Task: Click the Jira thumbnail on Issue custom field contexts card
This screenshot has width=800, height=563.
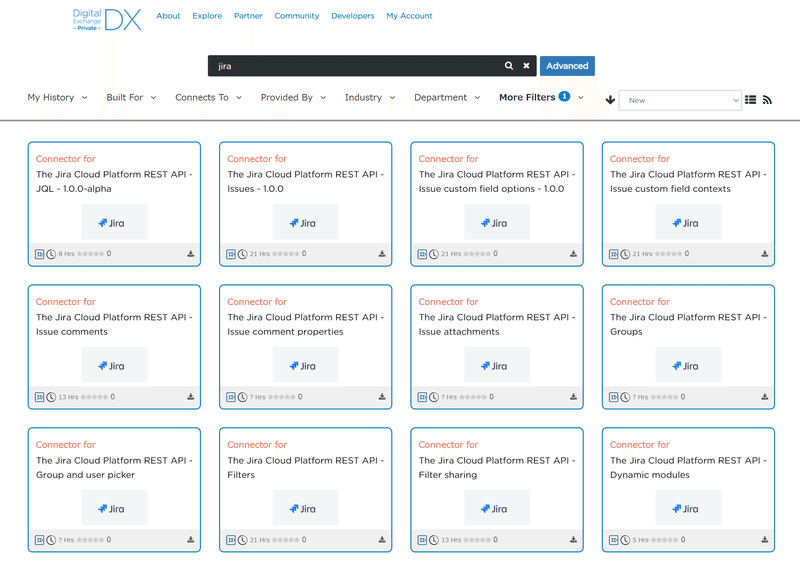Action: coord(688,222)
